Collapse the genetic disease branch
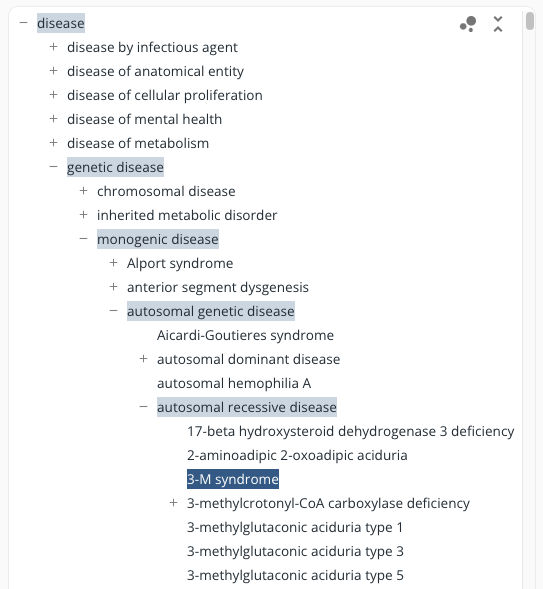This screenshot has width=543, height=589. tap(53, 167)
